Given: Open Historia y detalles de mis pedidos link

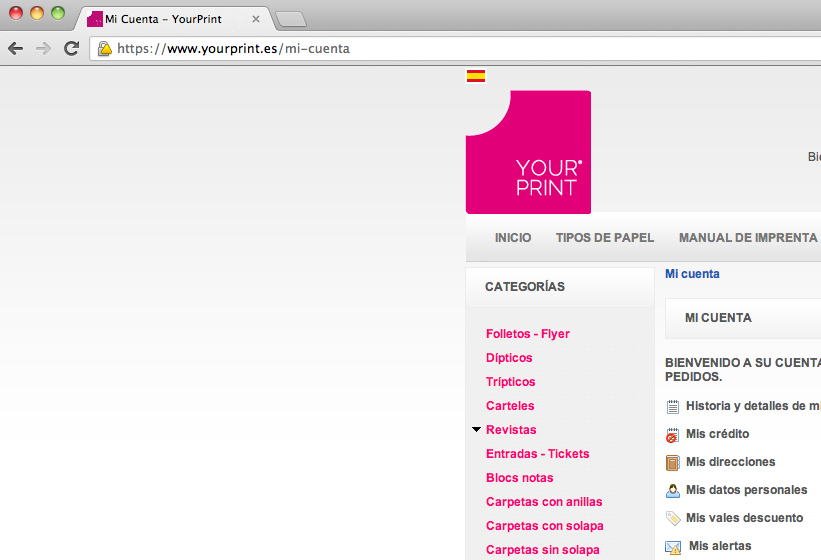Looking at the screenshot, I should pos(753,406).
